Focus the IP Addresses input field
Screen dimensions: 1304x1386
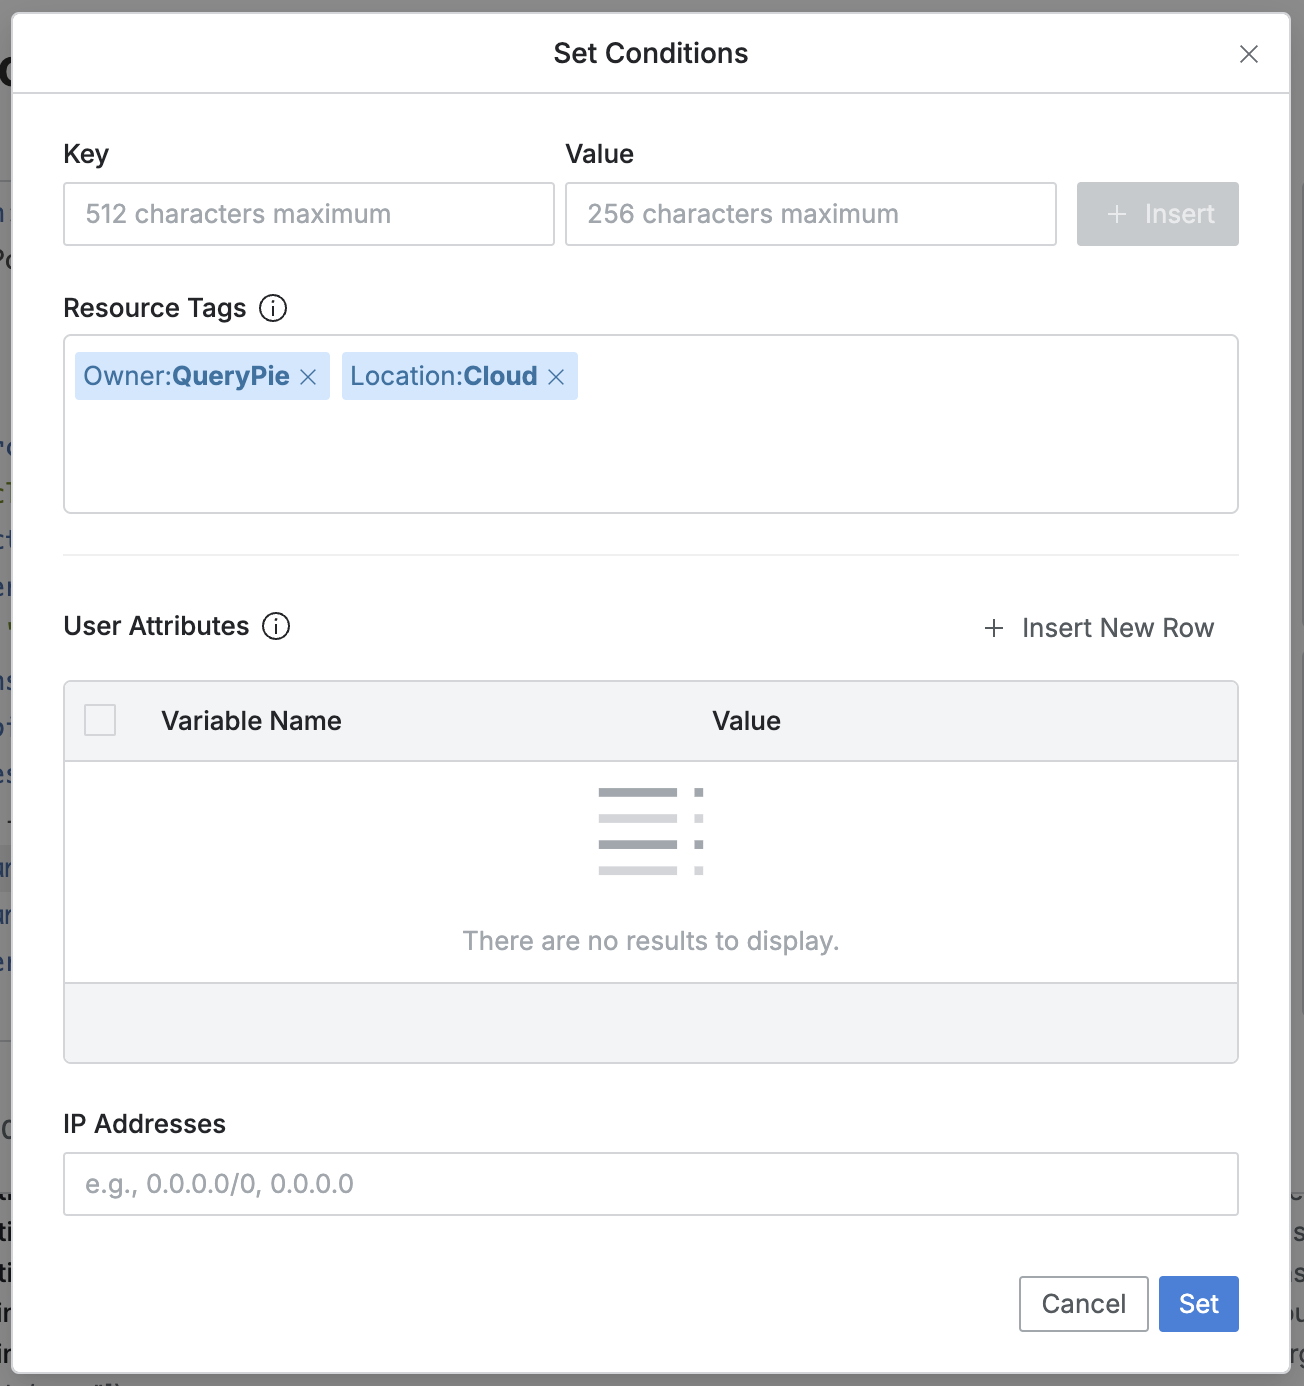tap(650, 1184)
